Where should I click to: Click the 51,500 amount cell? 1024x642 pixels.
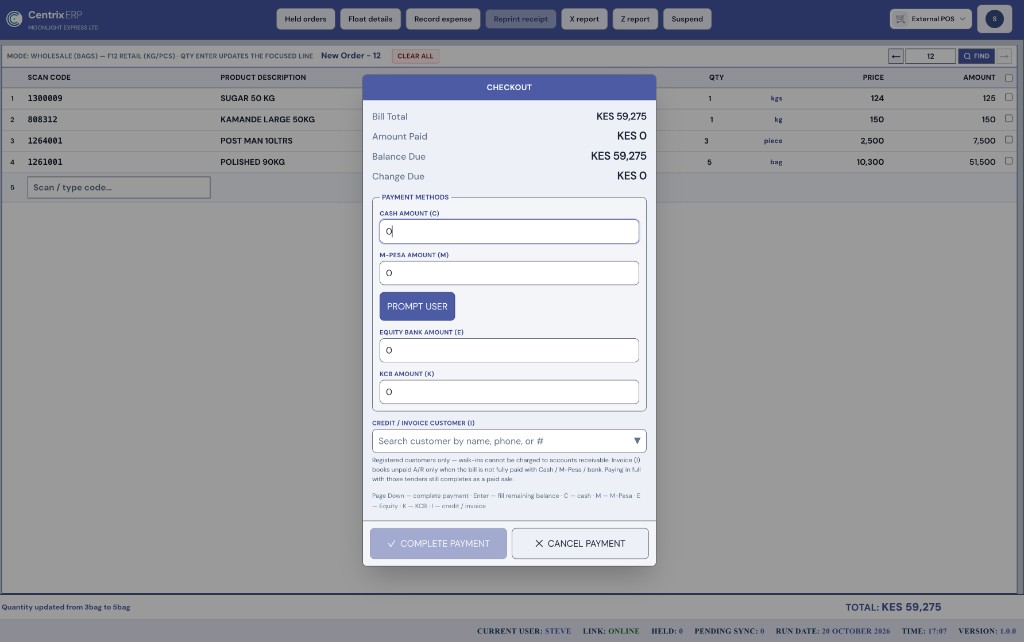tap(982, 162)
